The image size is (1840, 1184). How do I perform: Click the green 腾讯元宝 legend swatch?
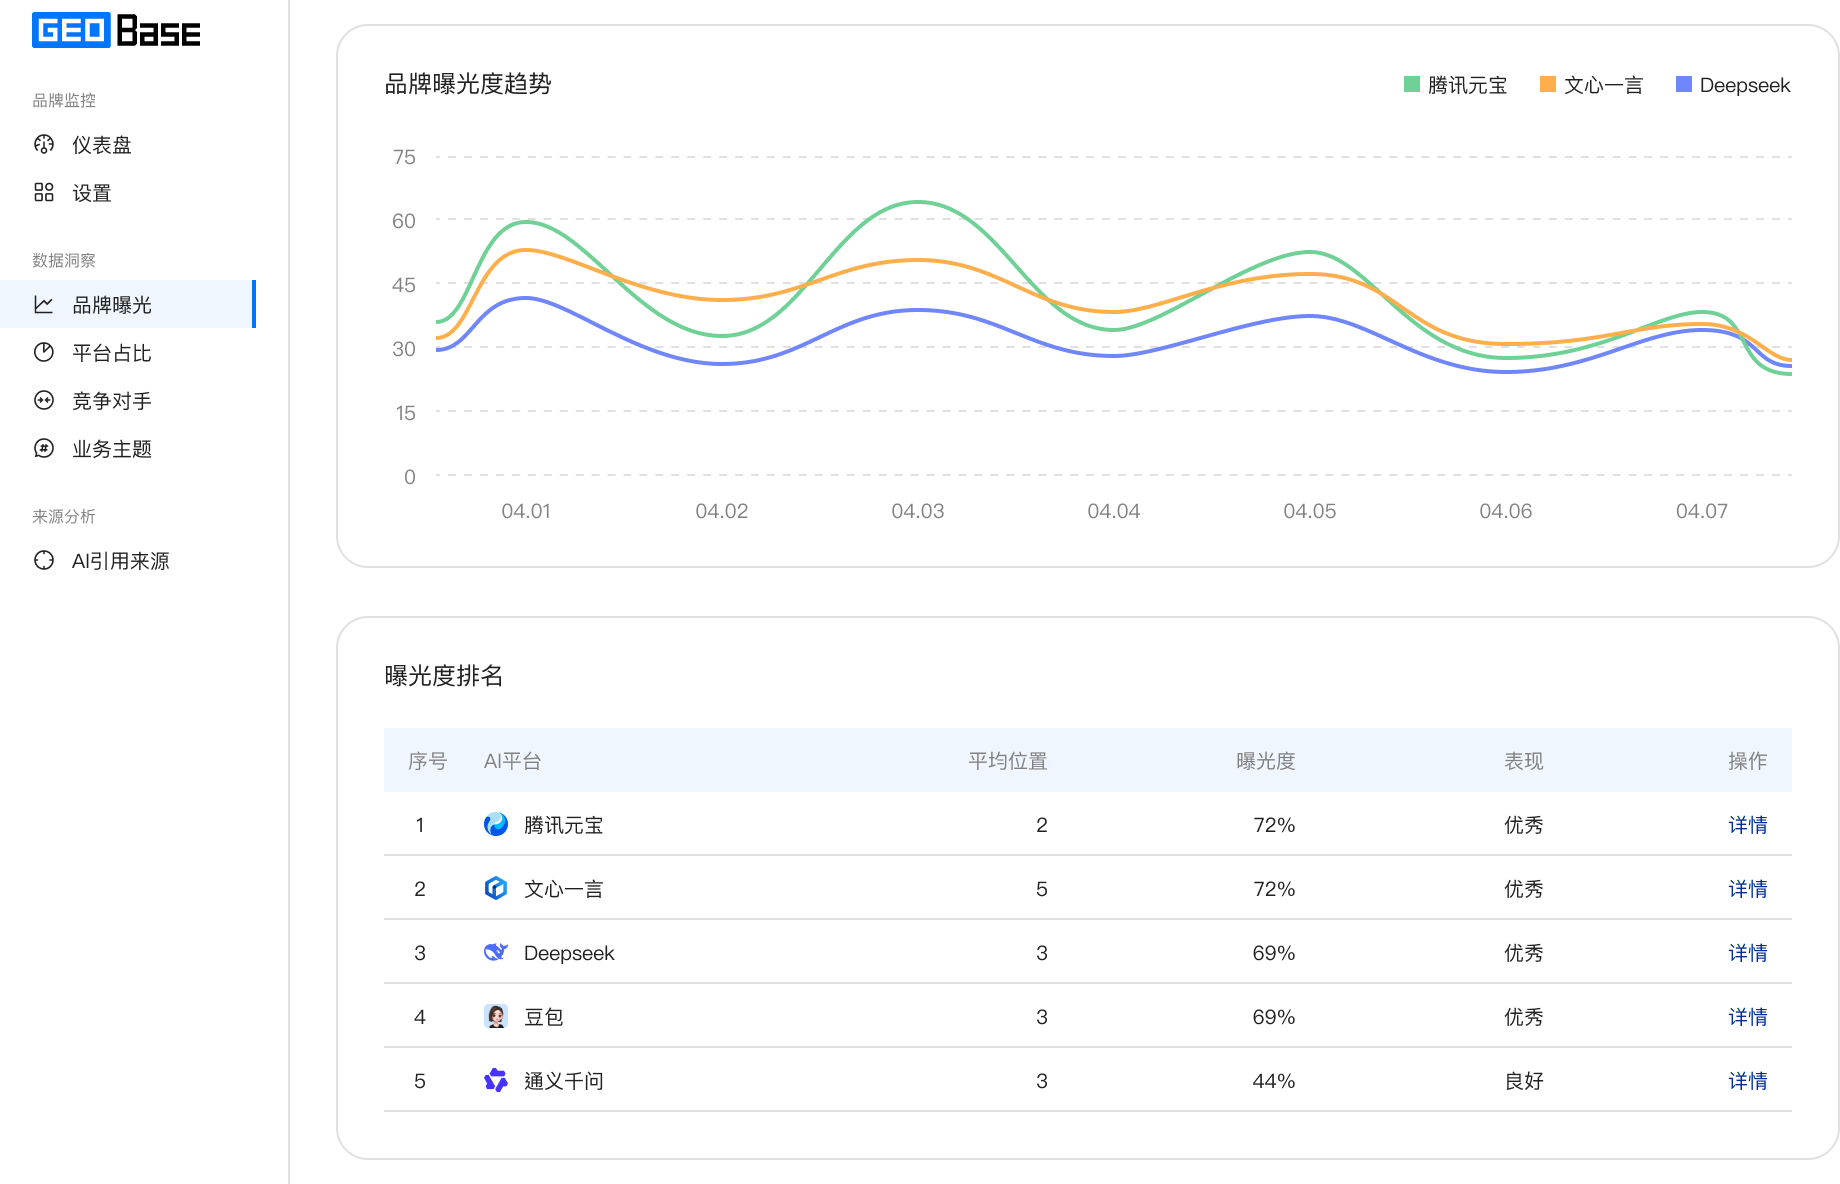tap(1412, 84)
